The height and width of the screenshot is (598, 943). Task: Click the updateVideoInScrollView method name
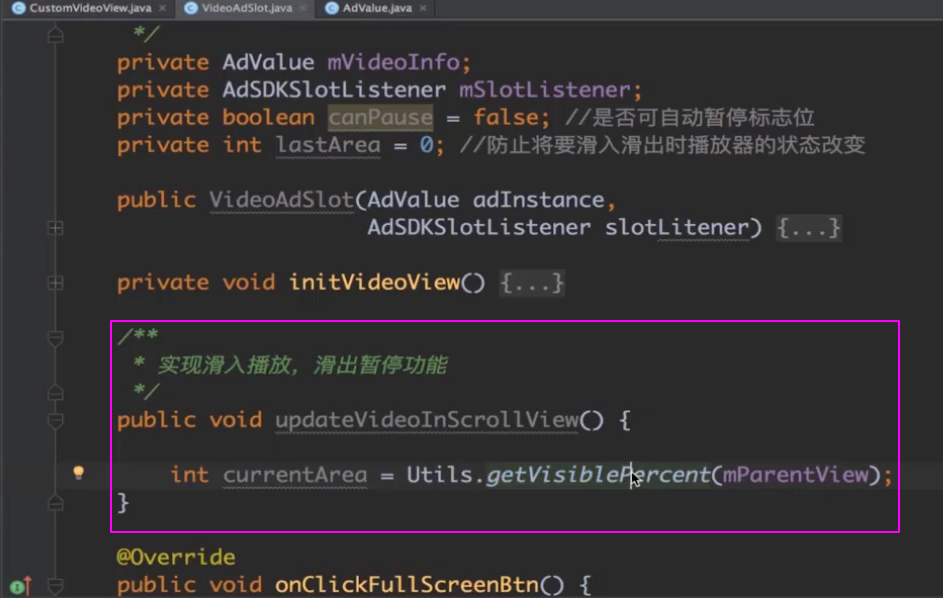click(x=426, y=420)
